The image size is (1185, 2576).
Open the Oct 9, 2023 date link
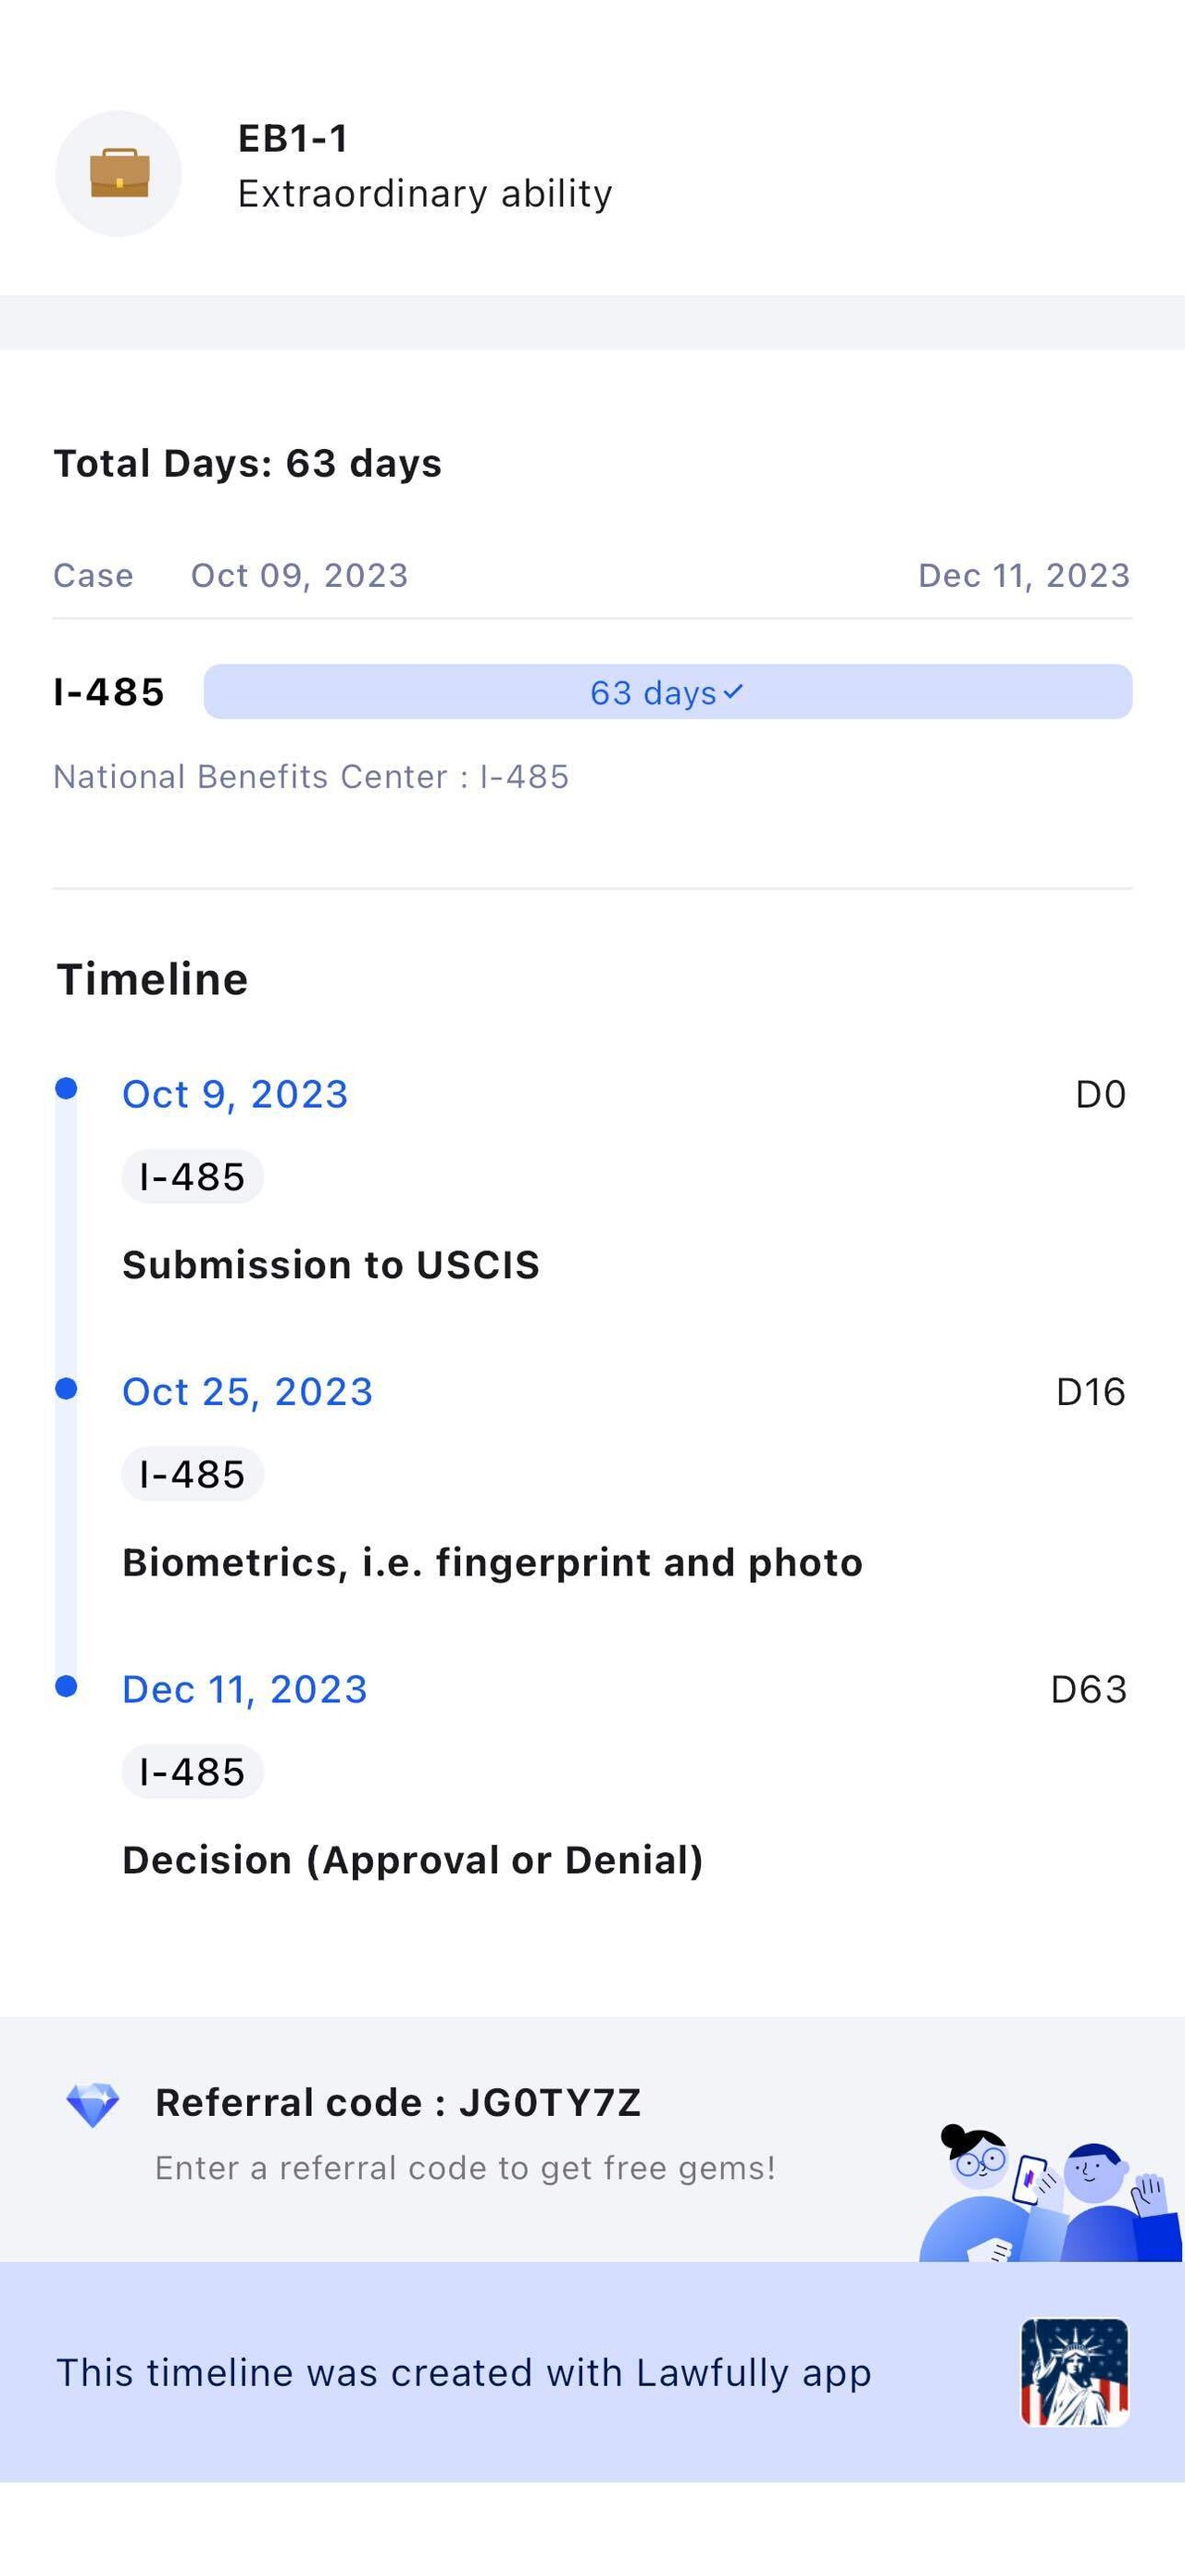coord(235,1094)
